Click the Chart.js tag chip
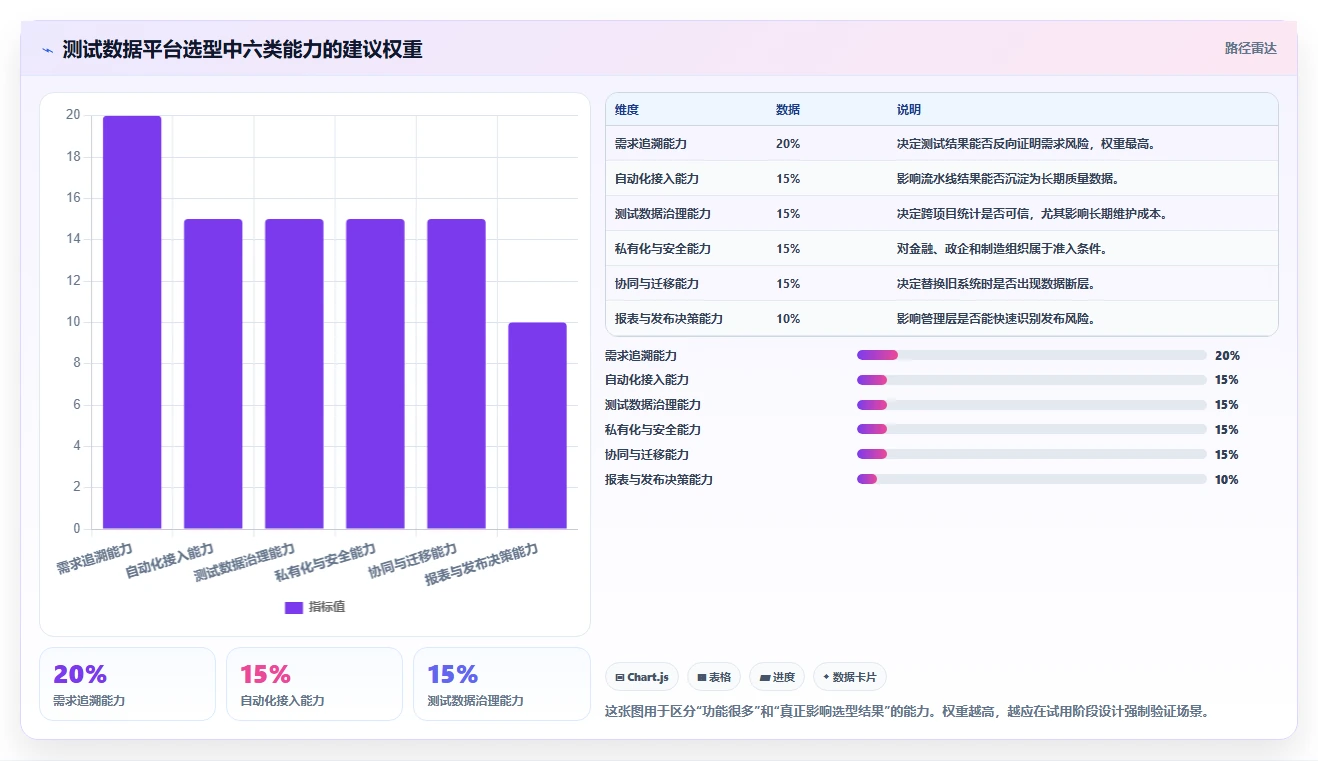Viewport: 1318px width, 761px height. pos(642,677)
